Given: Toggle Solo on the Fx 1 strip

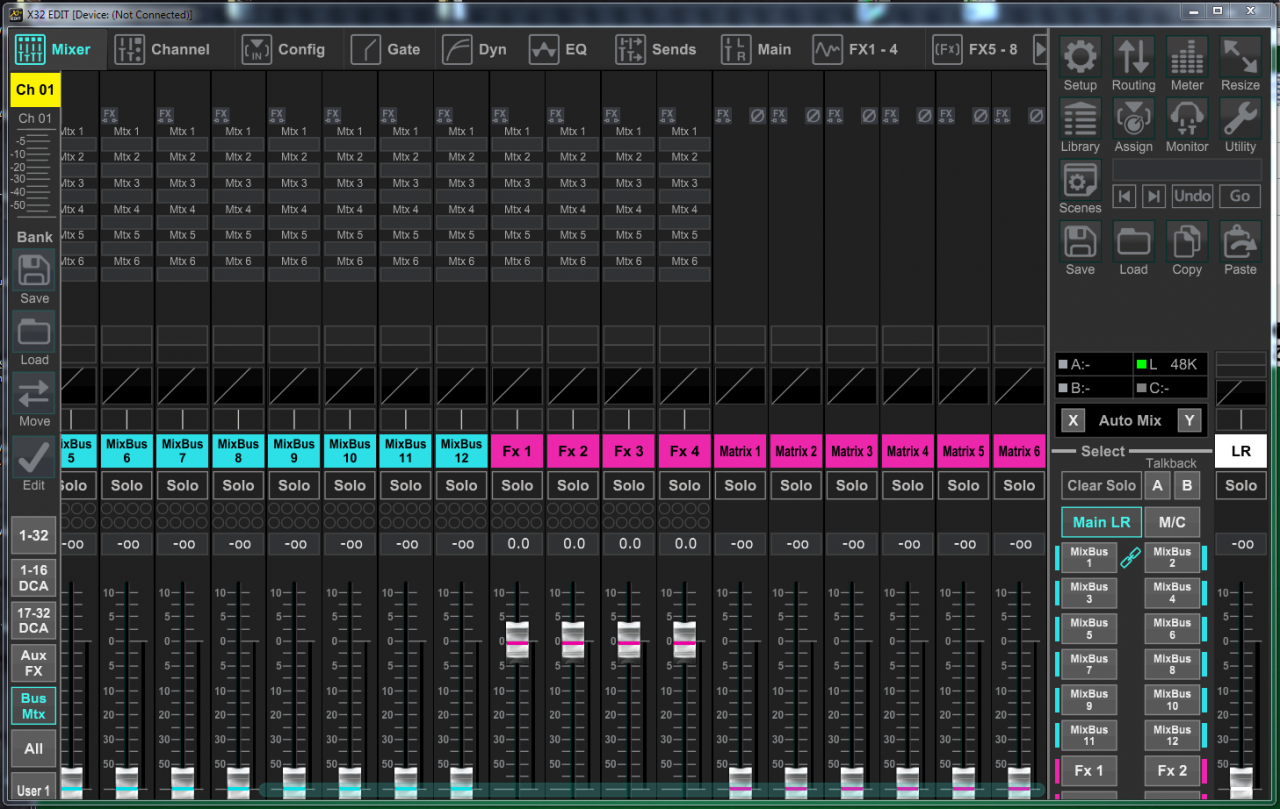Looking at the screenshot, I should tap(517, 486).
